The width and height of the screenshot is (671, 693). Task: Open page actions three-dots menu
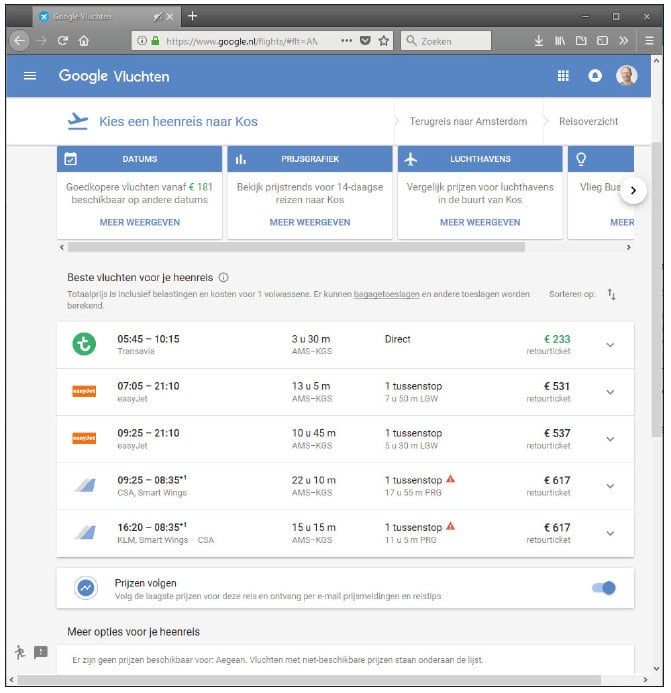click(347, 41)
